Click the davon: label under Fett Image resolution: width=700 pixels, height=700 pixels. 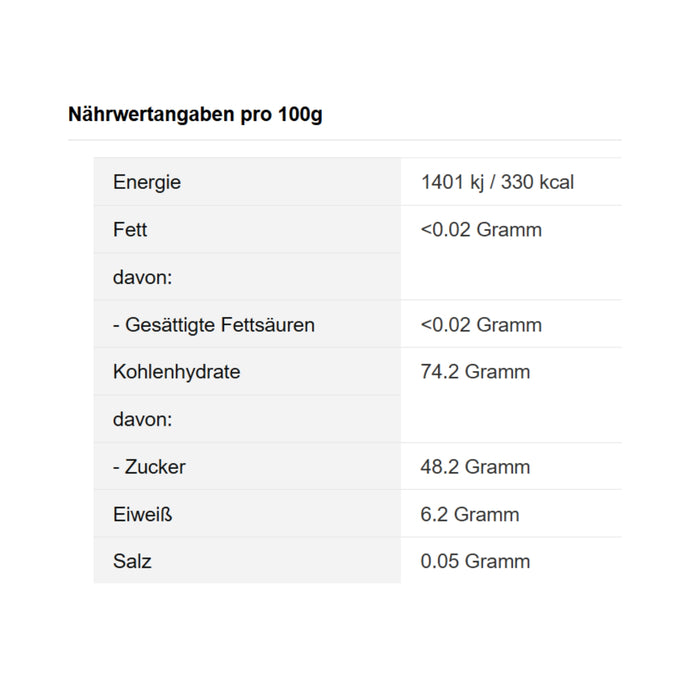(x=143, y=277)
